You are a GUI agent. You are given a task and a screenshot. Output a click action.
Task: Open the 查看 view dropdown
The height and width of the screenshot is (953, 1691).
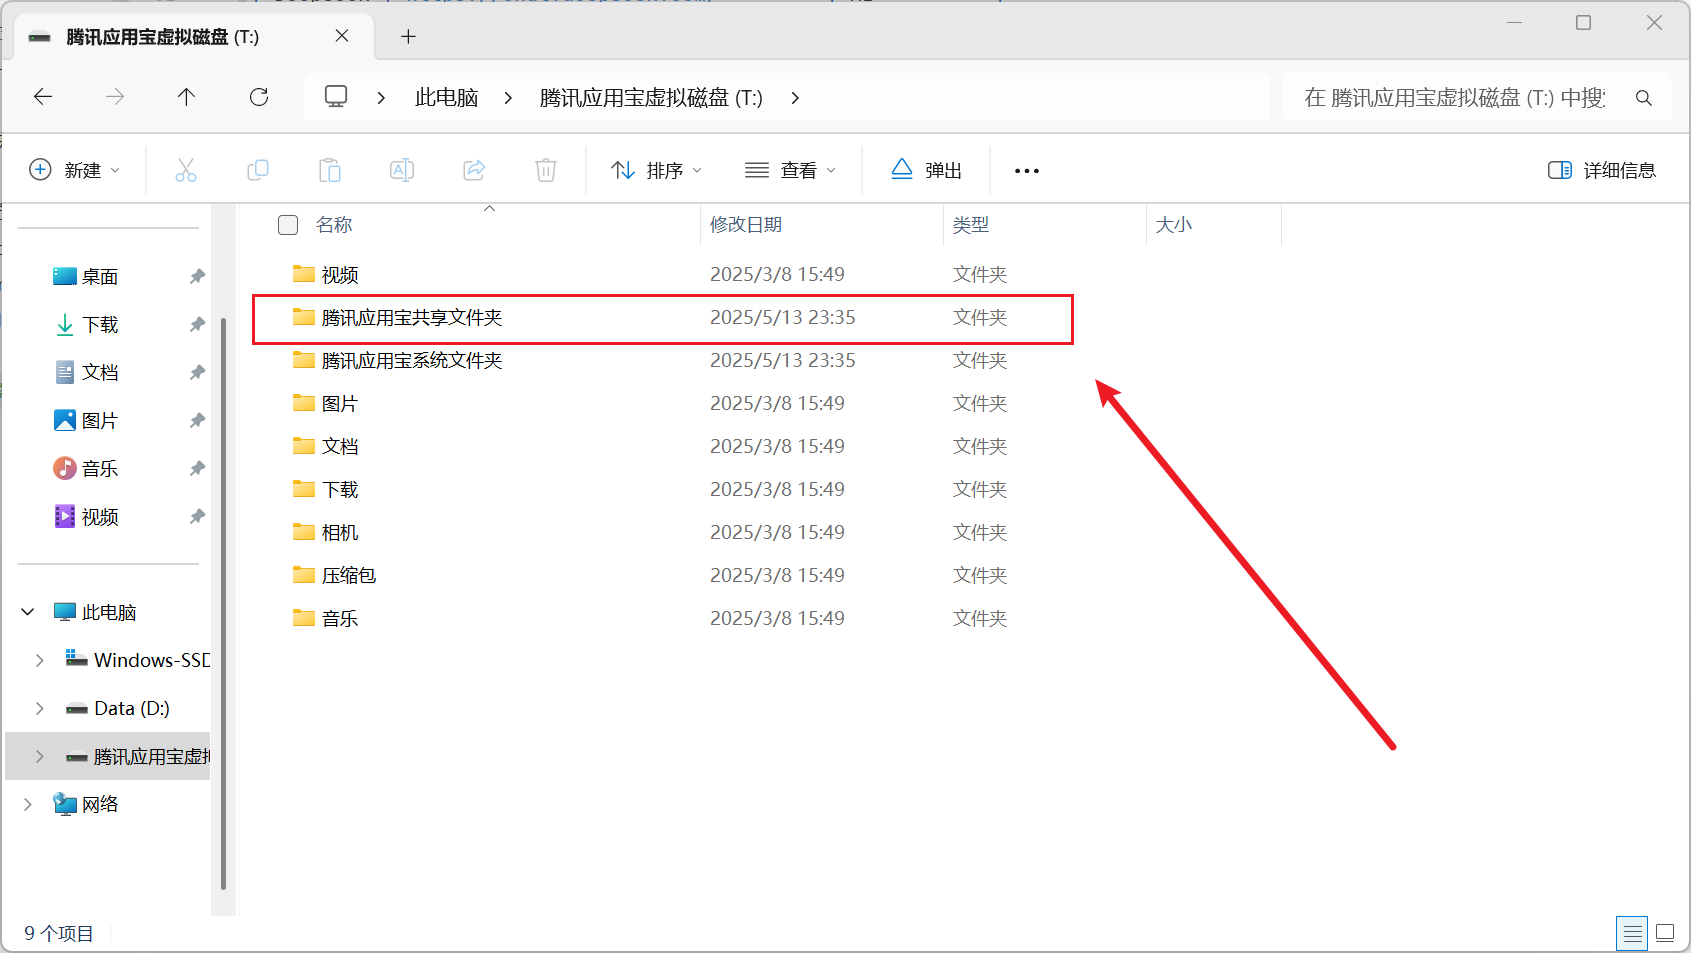click(791, 171)
